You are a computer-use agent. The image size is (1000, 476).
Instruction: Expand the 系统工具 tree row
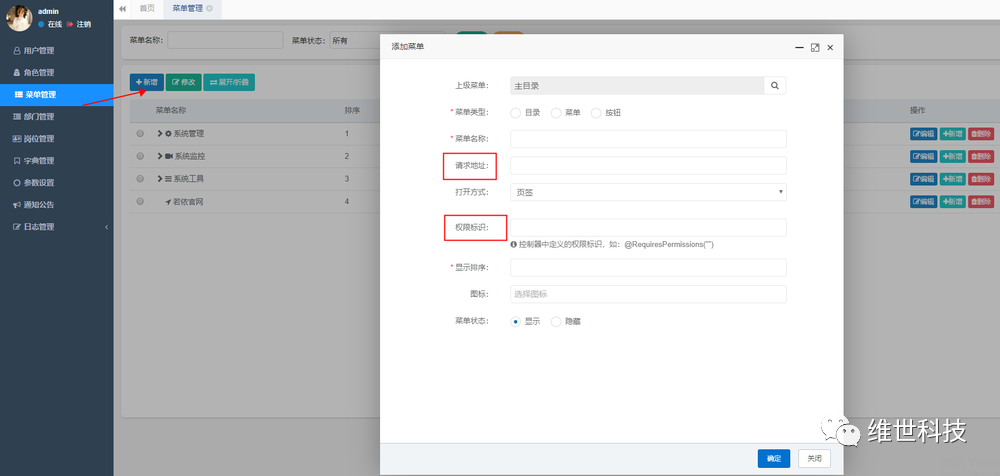(x=160, y=179)
